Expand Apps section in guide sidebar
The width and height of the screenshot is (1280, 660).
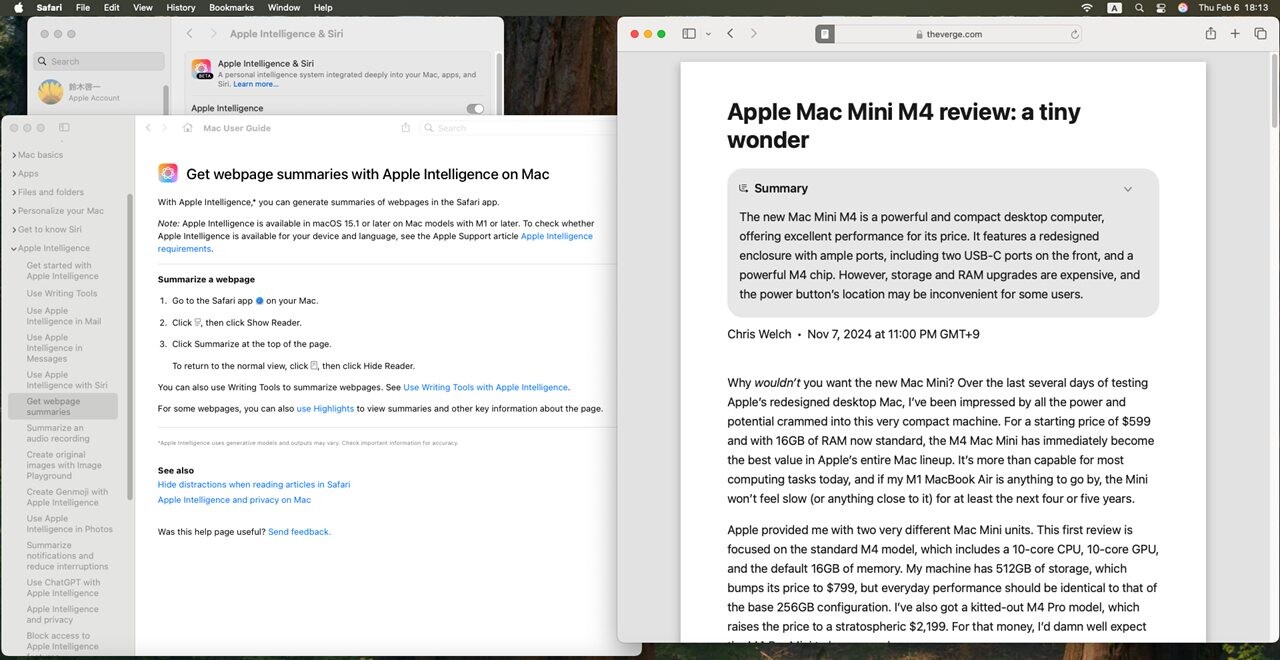tap(14, 174)
